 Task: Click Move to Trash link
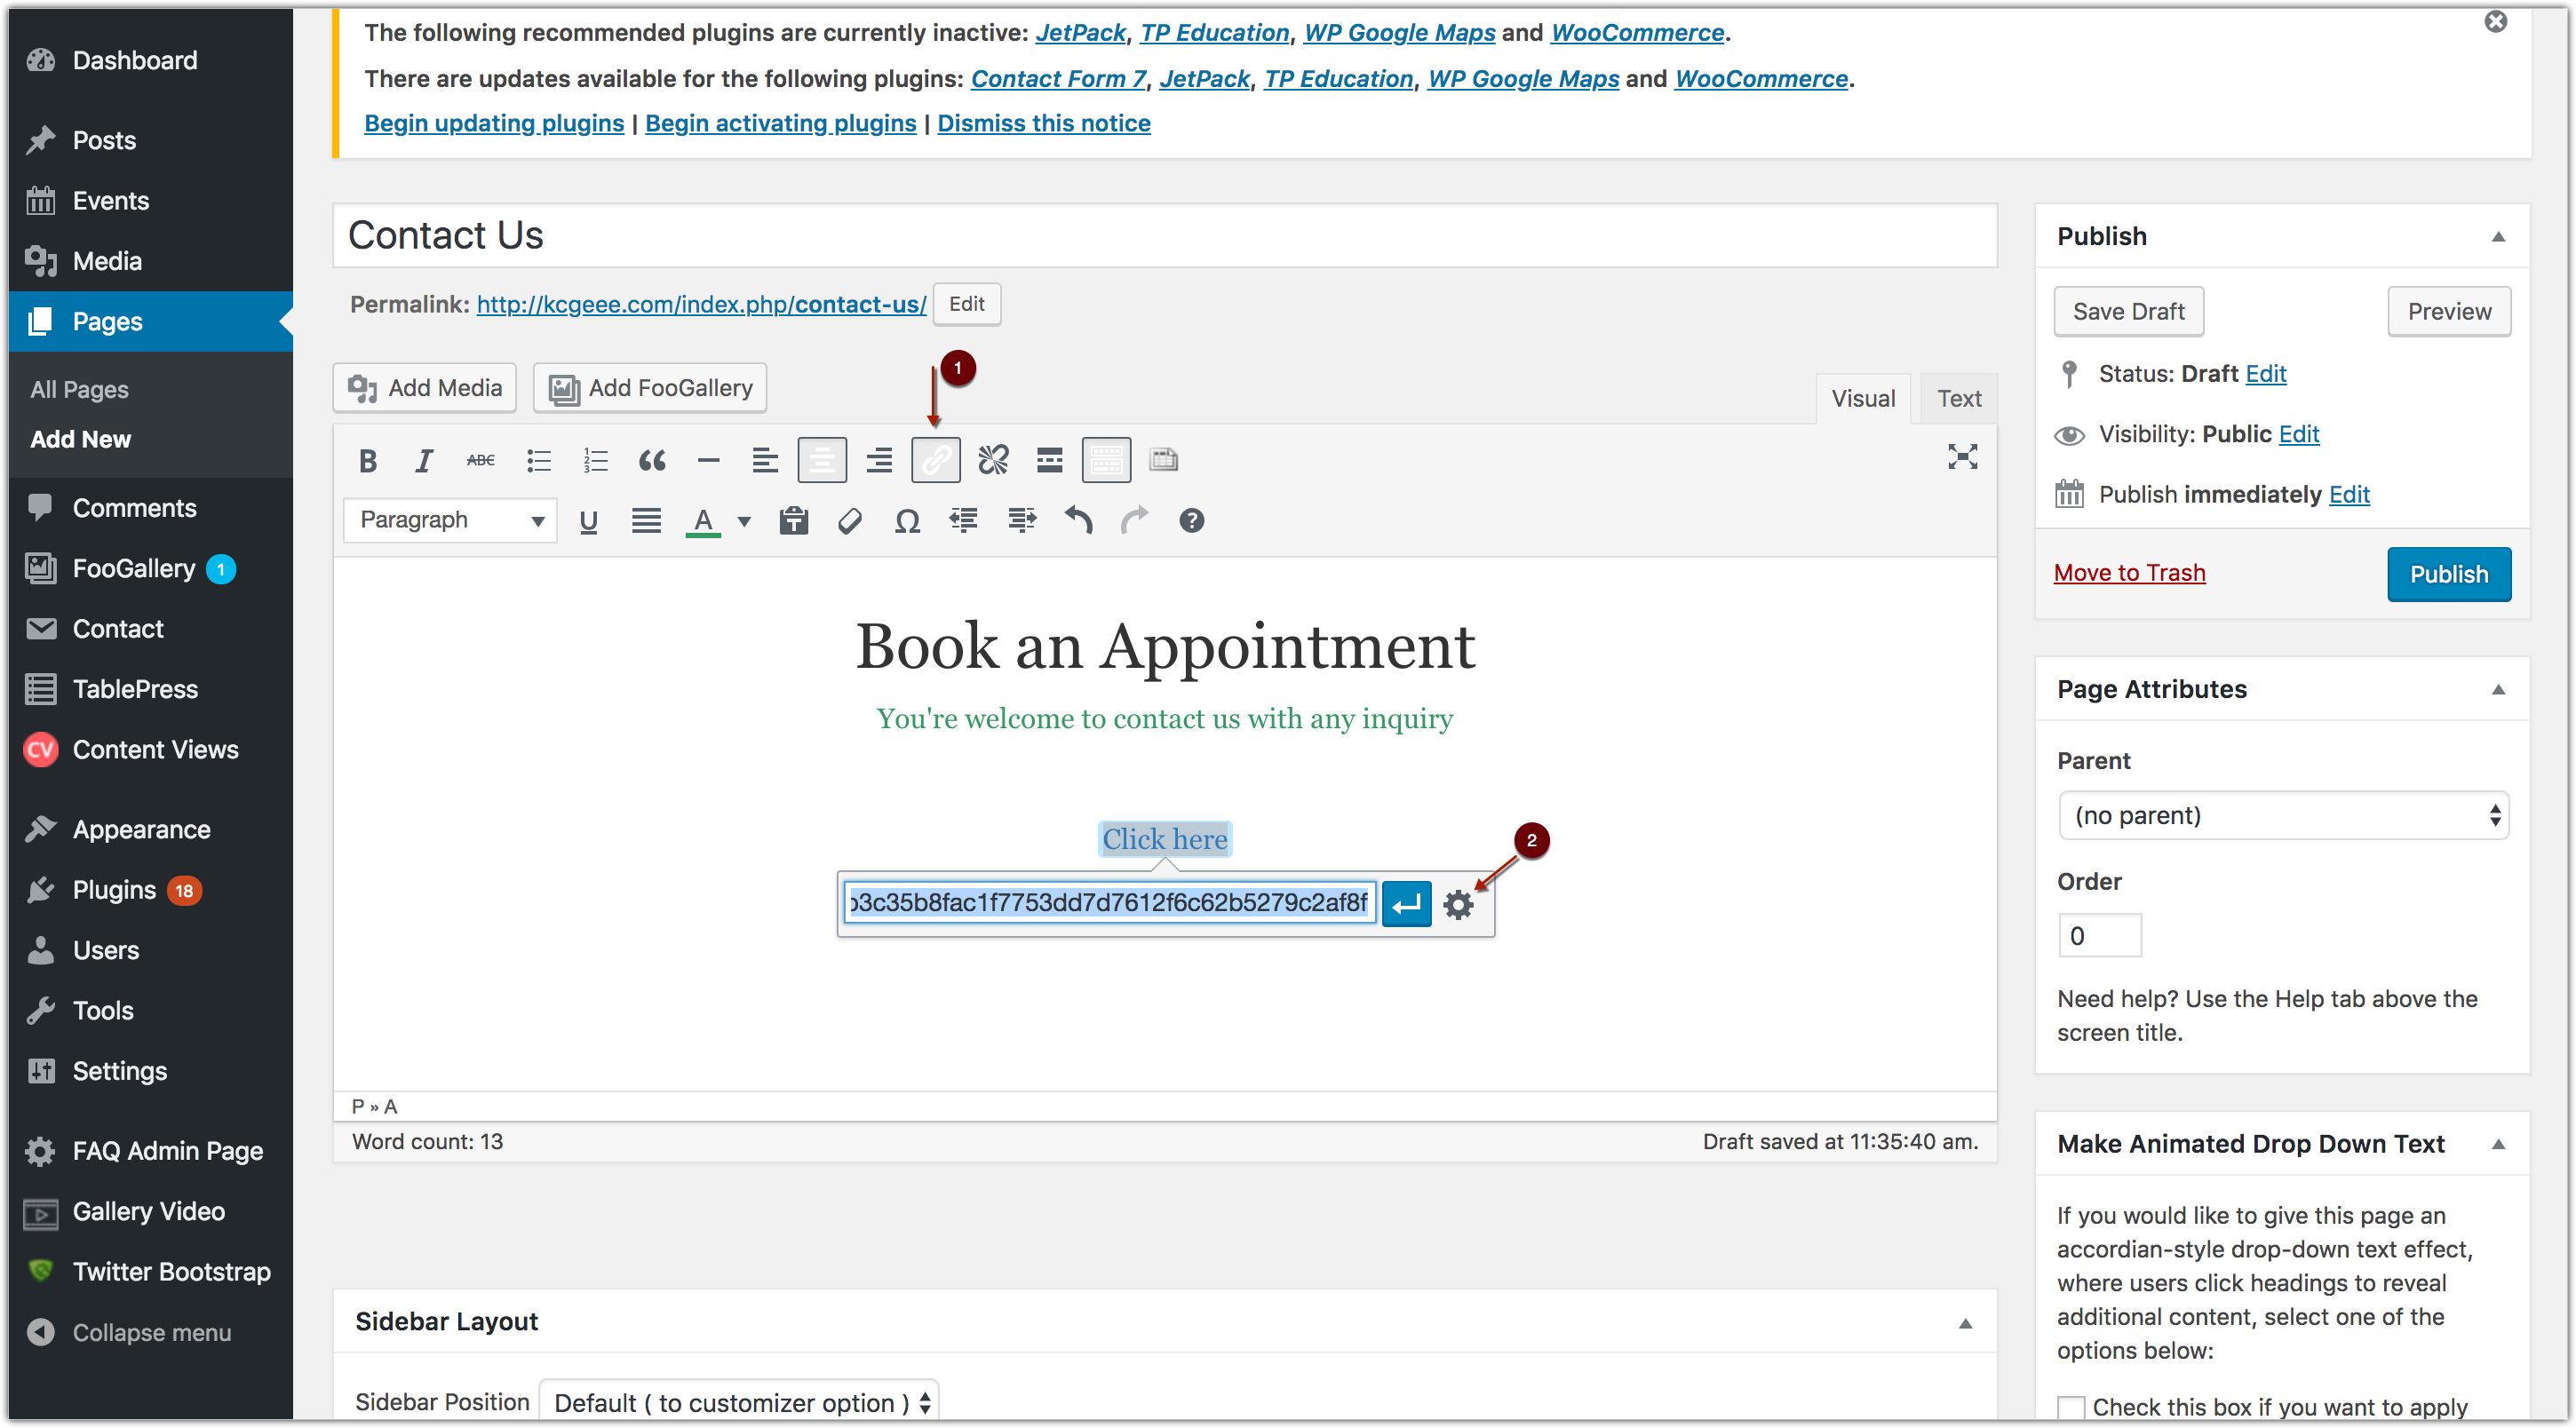click(x=2129, y=573)
